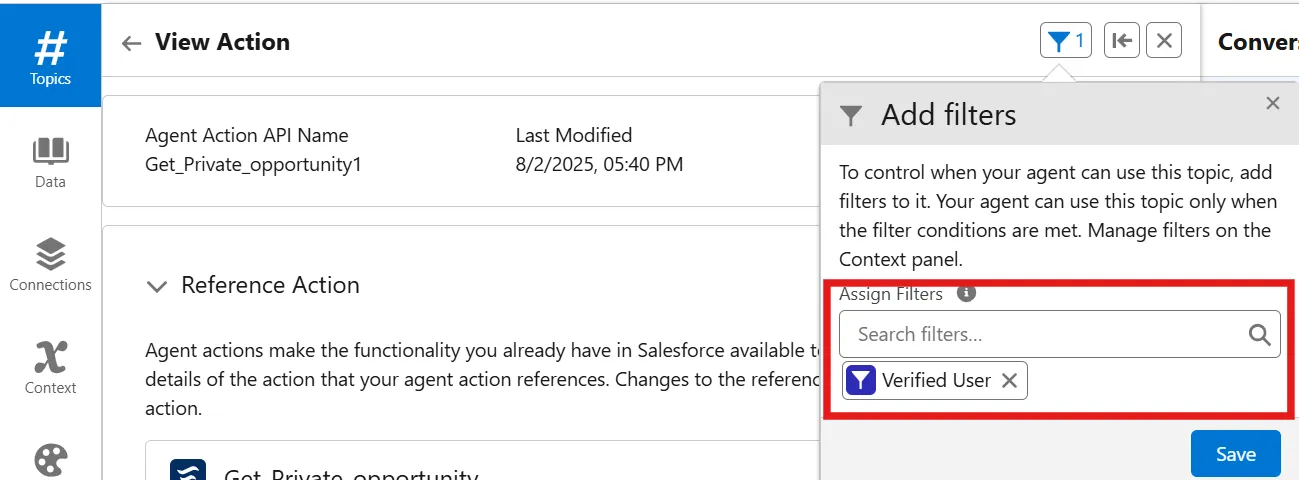Screen dimensions: 1299x480
Task: Open the Topics sidebar tab
Action: pos(50,56)
